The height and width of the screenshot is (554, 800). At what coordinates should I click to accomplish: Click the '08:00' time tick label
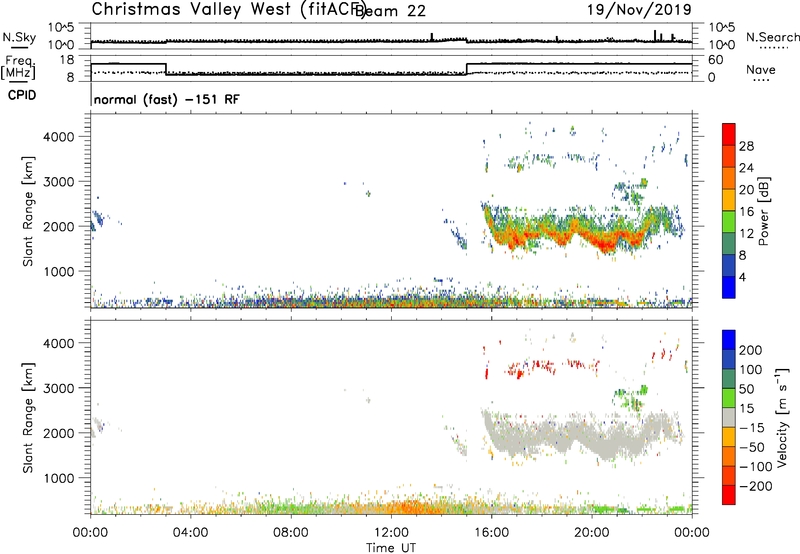(x=290, y=533)
